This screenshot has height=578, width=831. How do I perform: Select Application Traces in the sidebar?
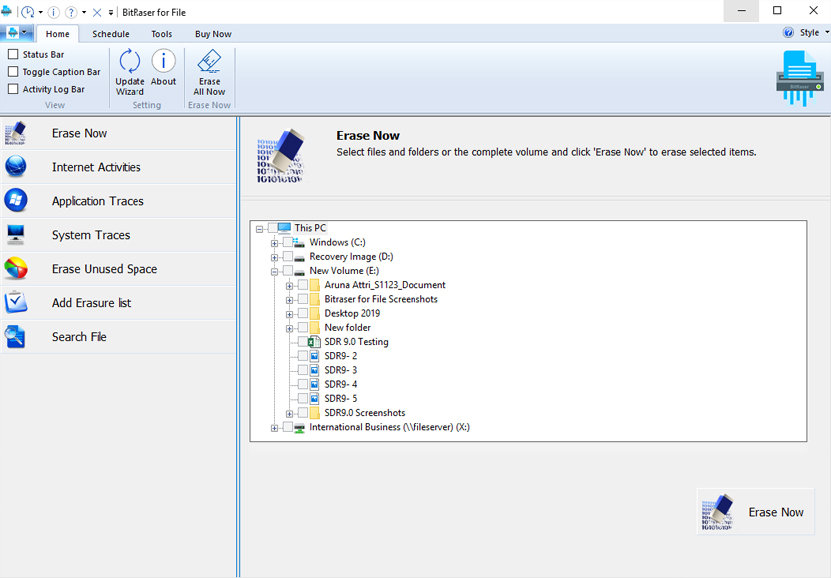pos(119,201)
